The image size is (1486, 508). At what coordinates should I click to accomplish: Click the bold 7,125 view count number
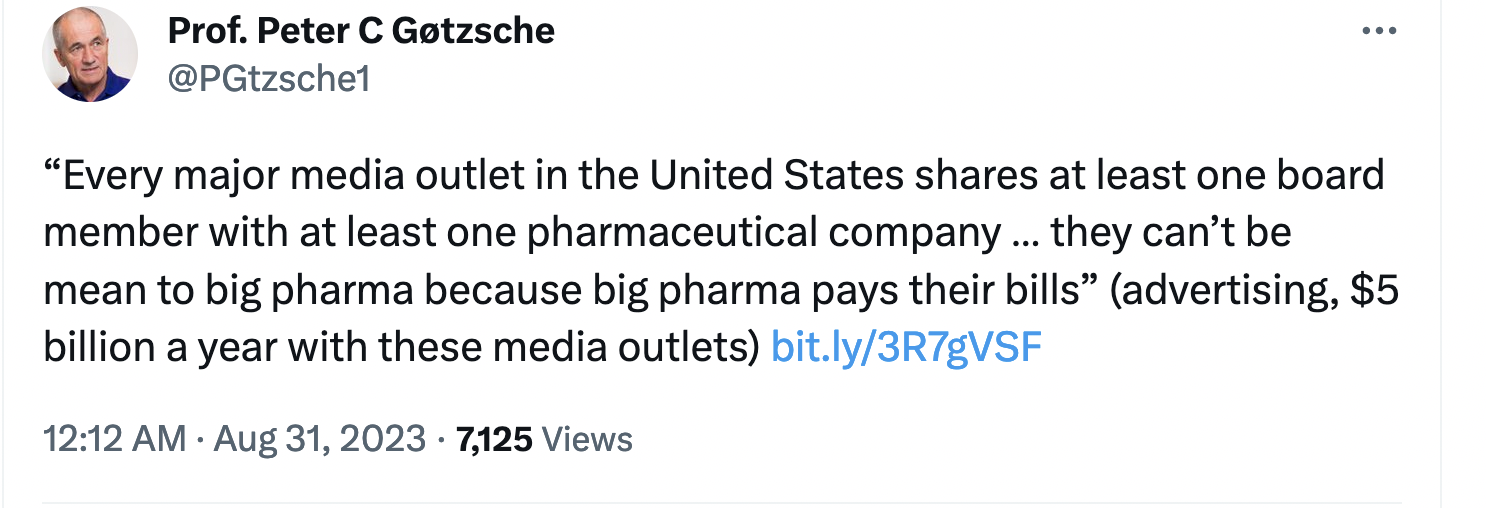[494, 439]
